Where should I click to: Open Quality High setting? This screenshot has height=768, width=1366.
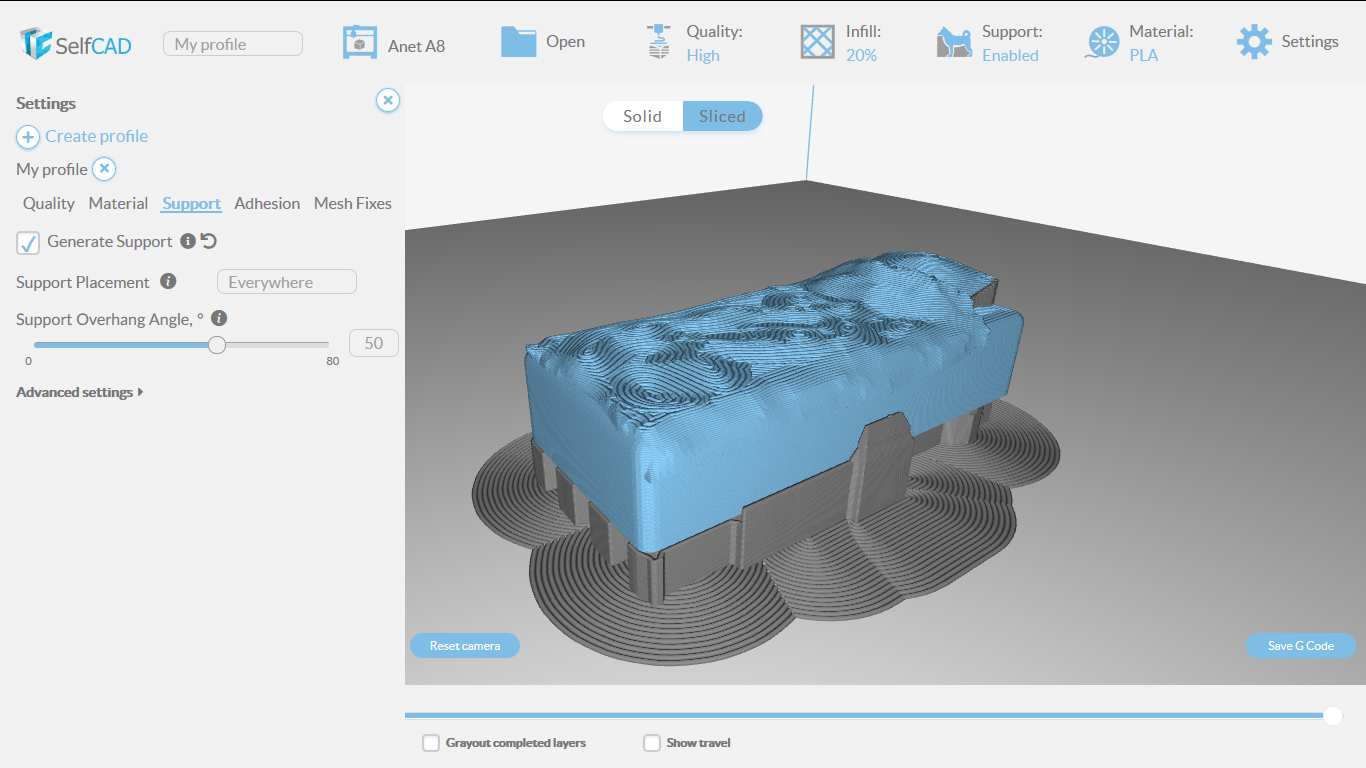coord(714,43)
